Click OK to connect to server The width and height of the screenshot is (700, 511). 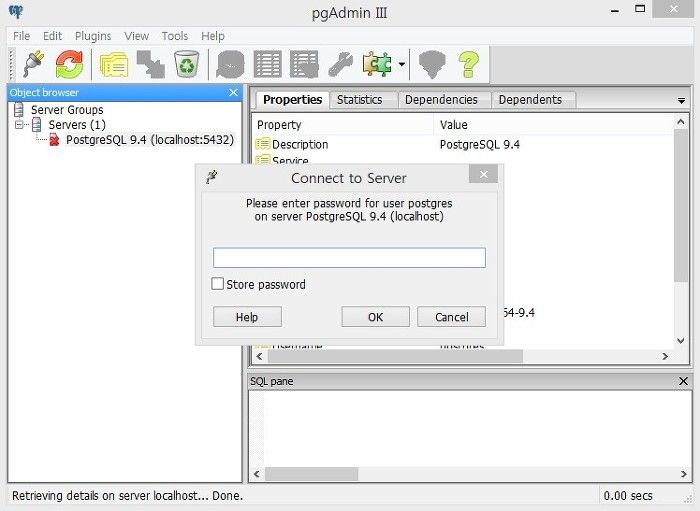[375, 317]
